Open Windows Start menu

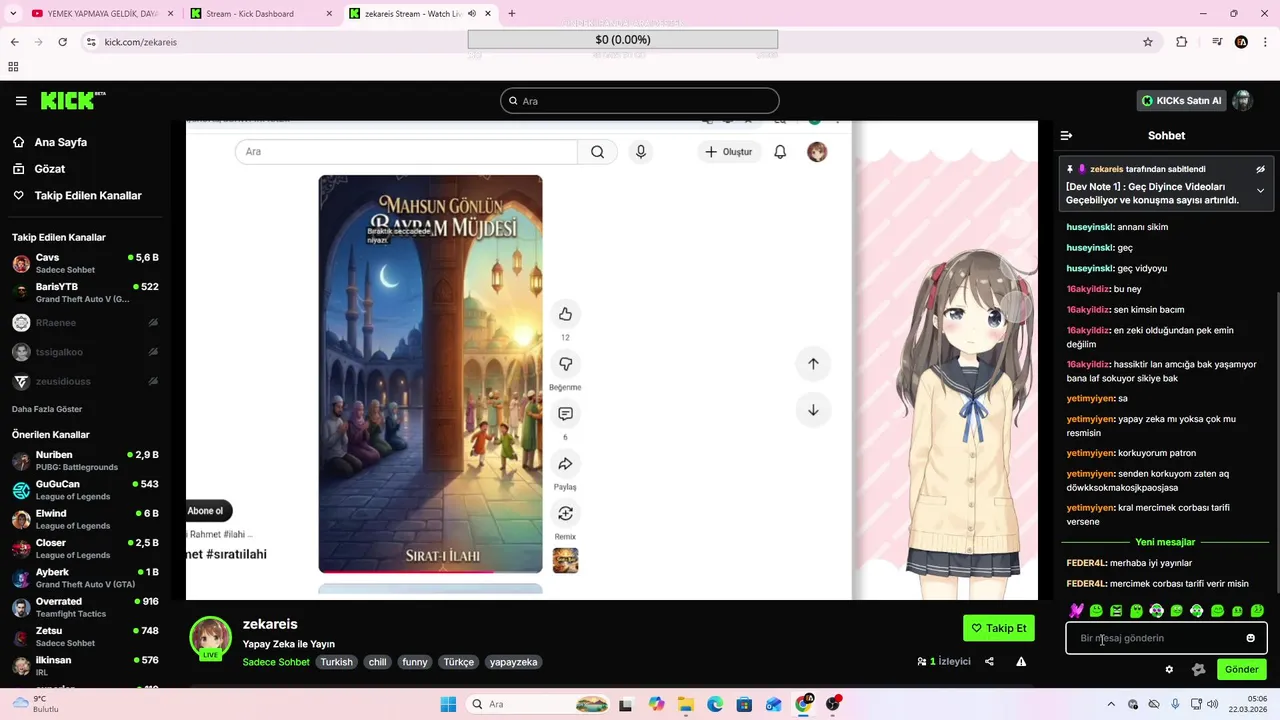coord(448,704)
